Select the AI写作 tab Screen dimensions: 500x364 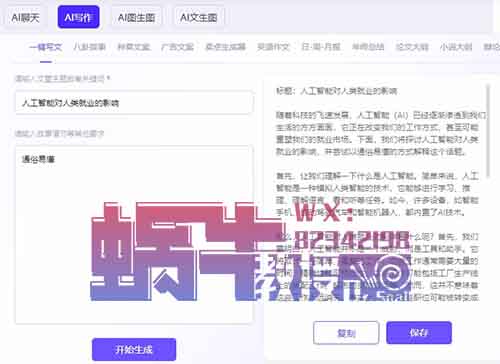[x=78, y=17]
